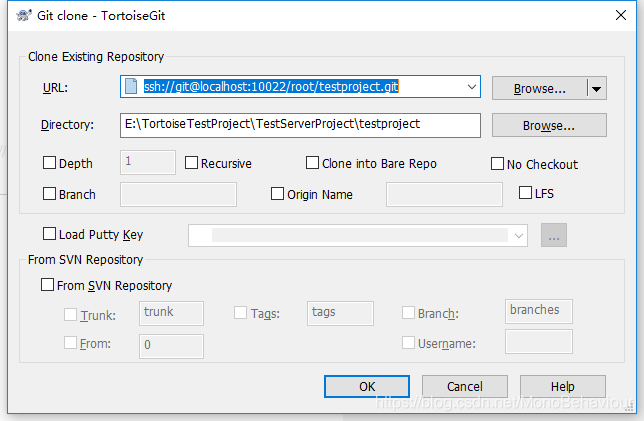The image size is (644, 421).
Task: Click the tags text field
Action: point(340,313)
